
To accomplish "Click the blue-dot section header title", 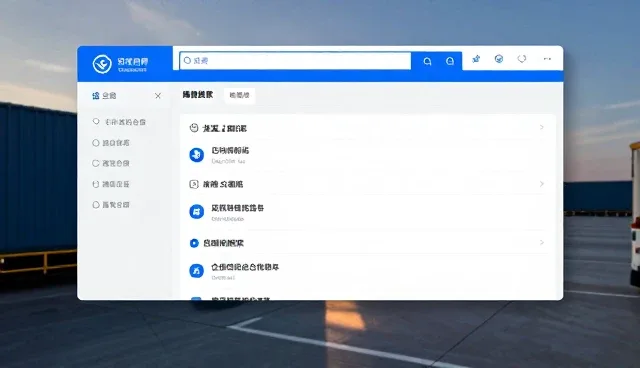I will 223,243.
